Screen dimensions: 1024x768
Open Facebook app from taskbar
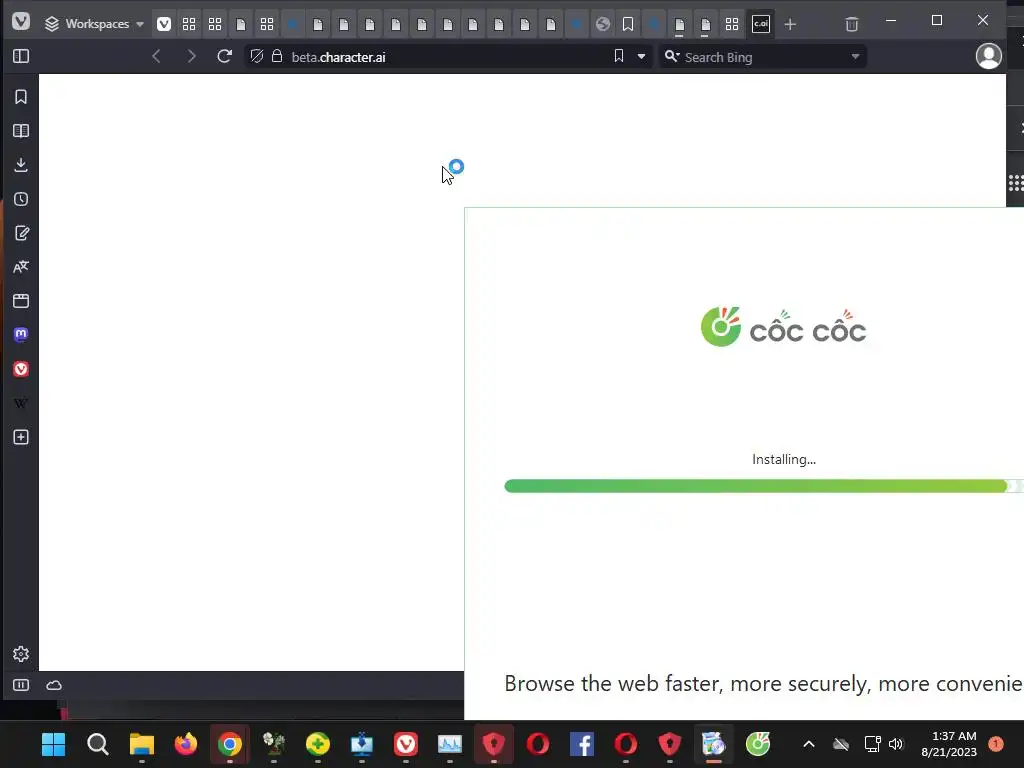(582, 744)
